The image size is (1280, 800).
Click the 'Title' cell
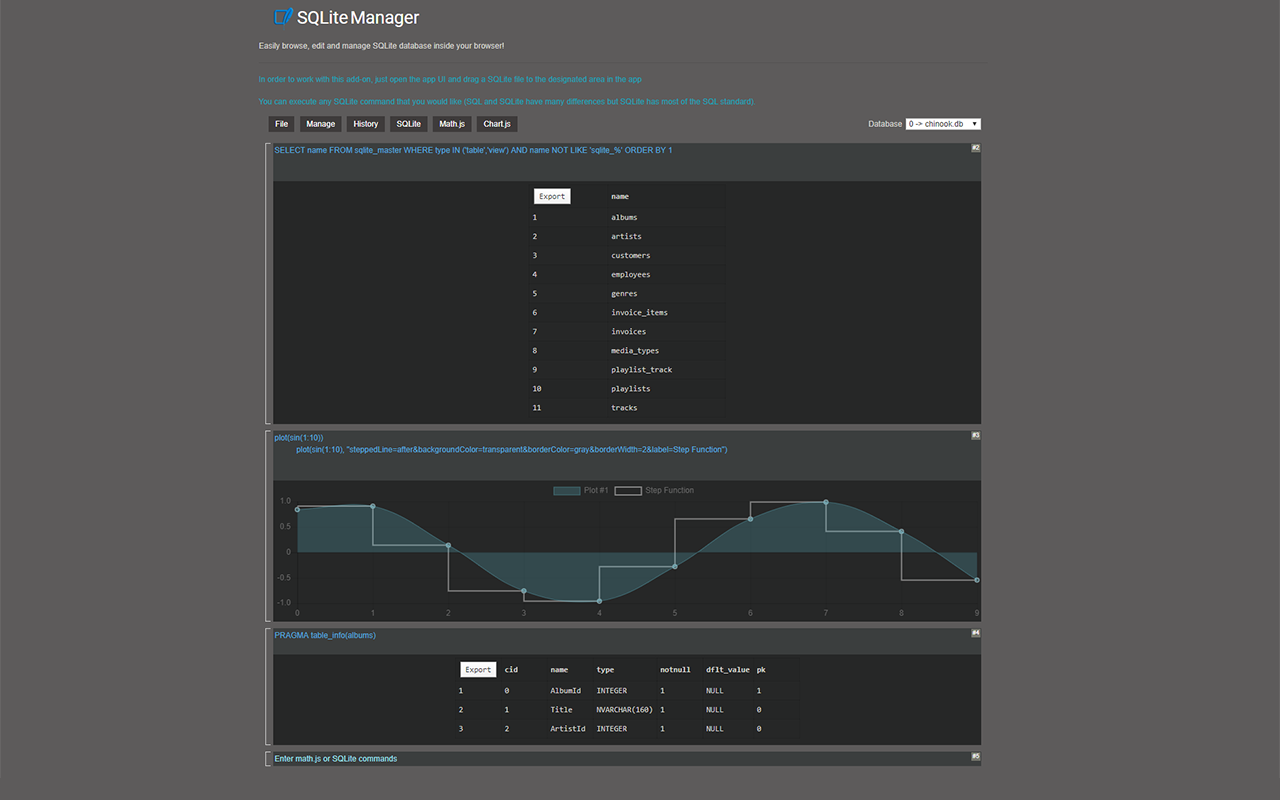pos(562,710)
